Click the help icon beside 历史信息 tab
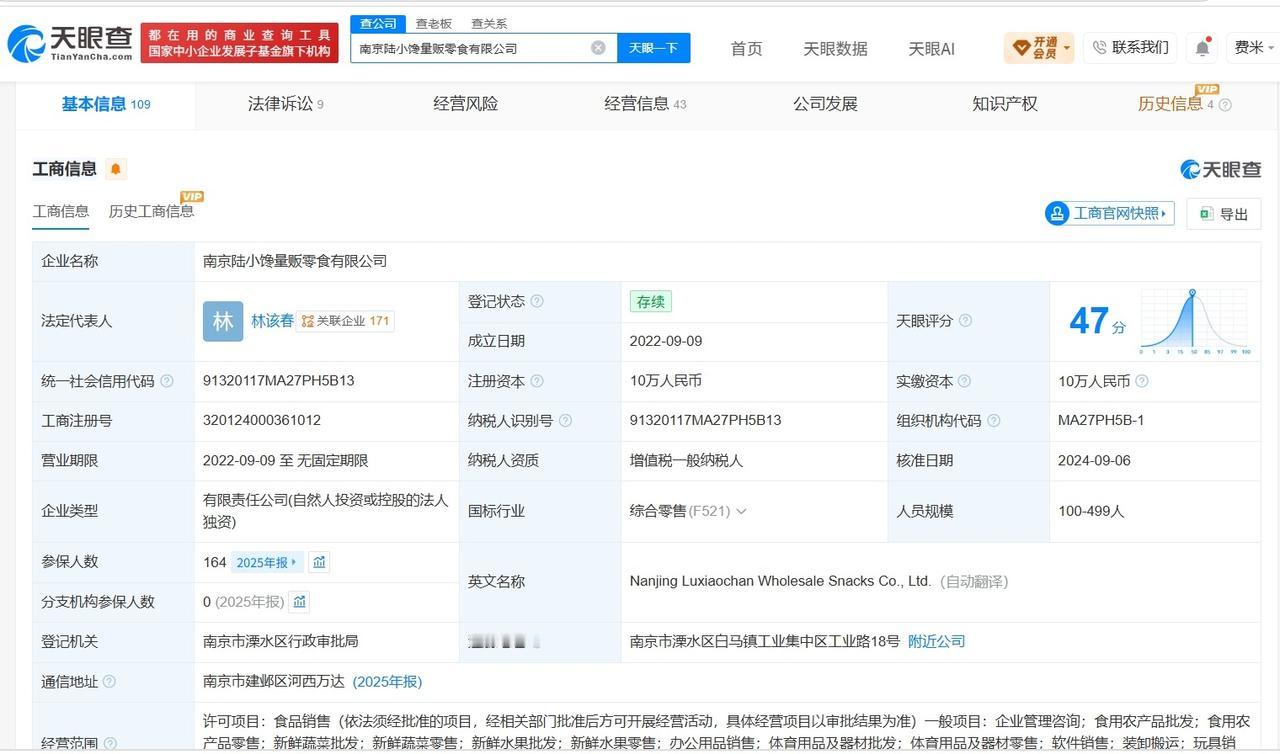 pyautogui.click(x=1225, y=104)
